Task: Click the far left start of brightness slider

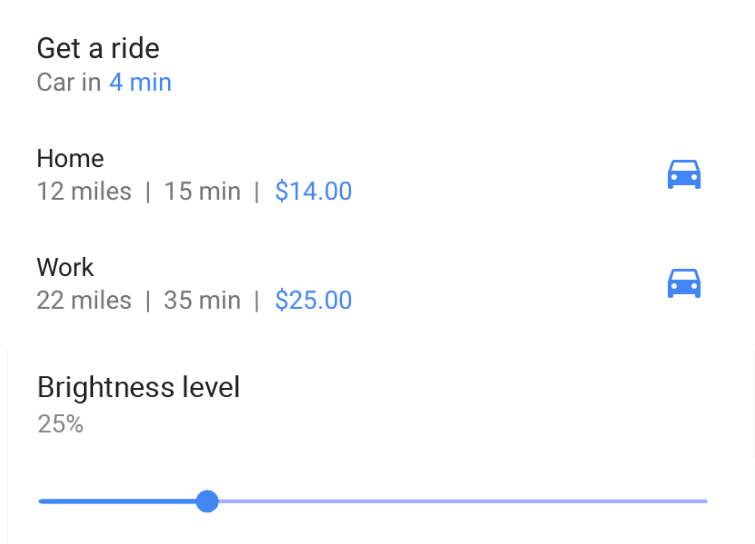Action: [41, 501]
